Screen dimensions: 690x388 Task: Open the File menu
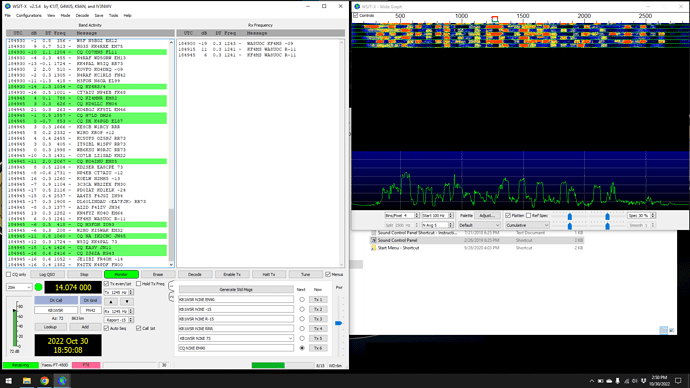[x=7, y=15]
